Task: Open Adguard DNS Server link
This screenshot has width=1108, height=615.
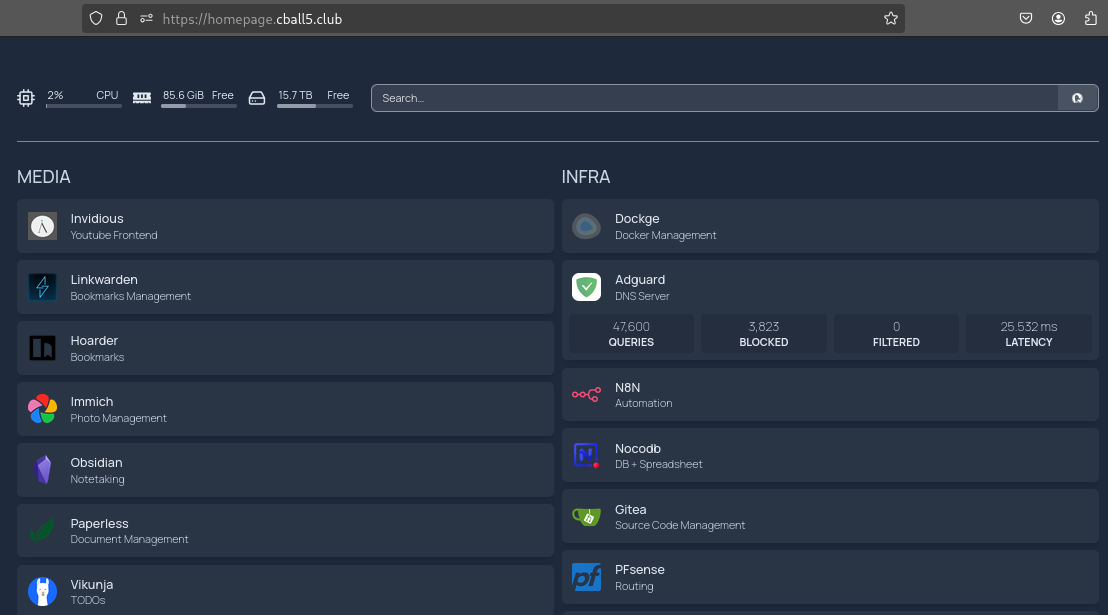Action: pyautogui.click(x=830, y=287)
